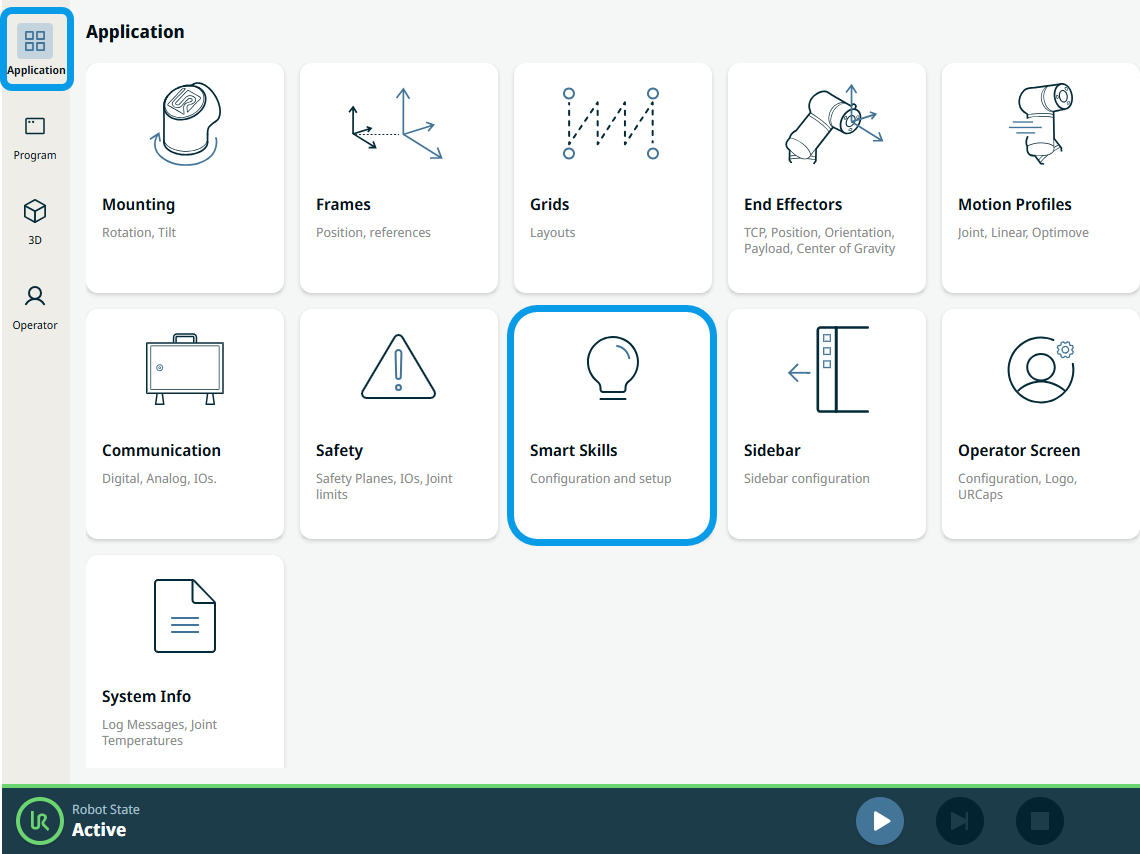This screenshot has width=1140, height=854.
Task: Click the Frames coordinate axes icon
Action: tap(397, 124)
